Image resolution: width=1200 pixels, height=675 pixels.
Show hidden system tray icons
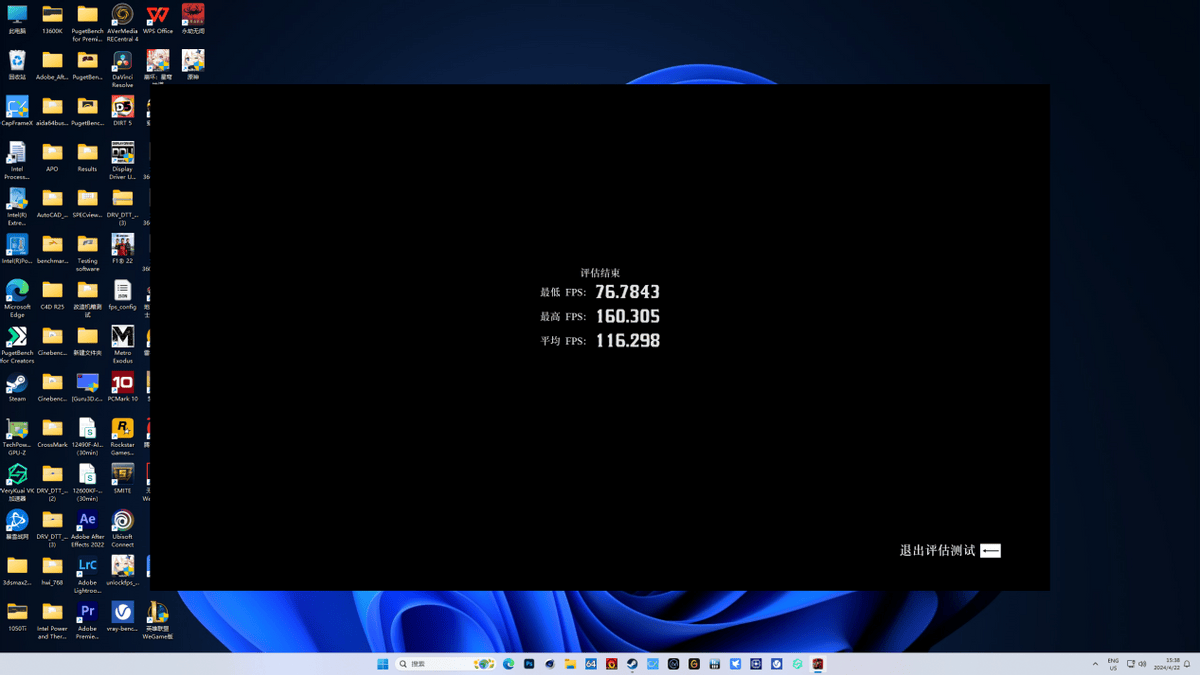point(1095,664)
